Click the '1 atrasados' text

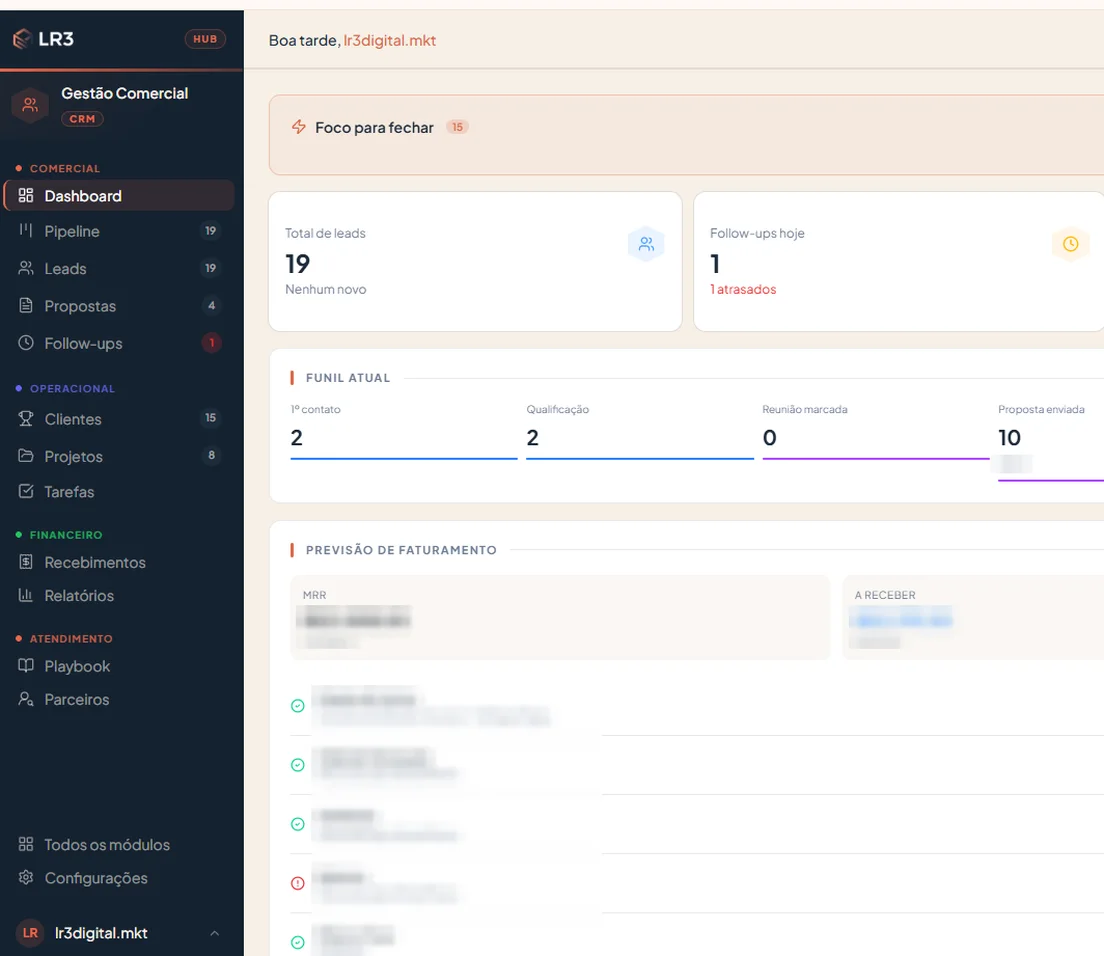click(743, 289)
